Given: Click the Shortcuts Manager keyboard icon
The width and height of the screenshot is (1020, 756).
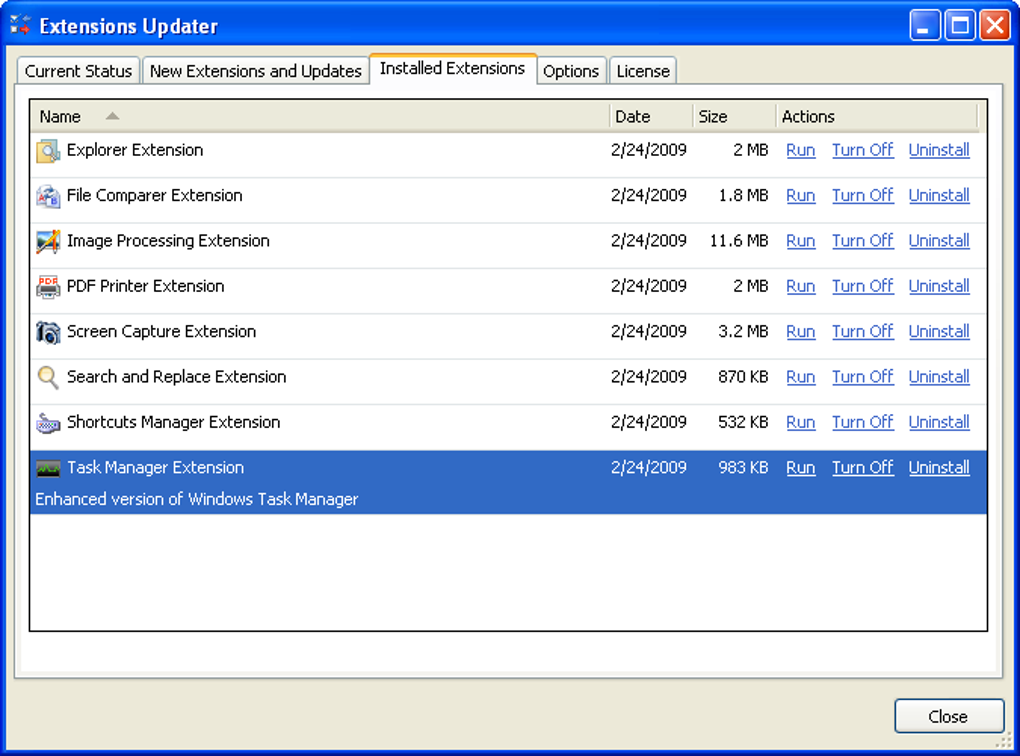Looking at the screenshot, I should coord(48,422).
